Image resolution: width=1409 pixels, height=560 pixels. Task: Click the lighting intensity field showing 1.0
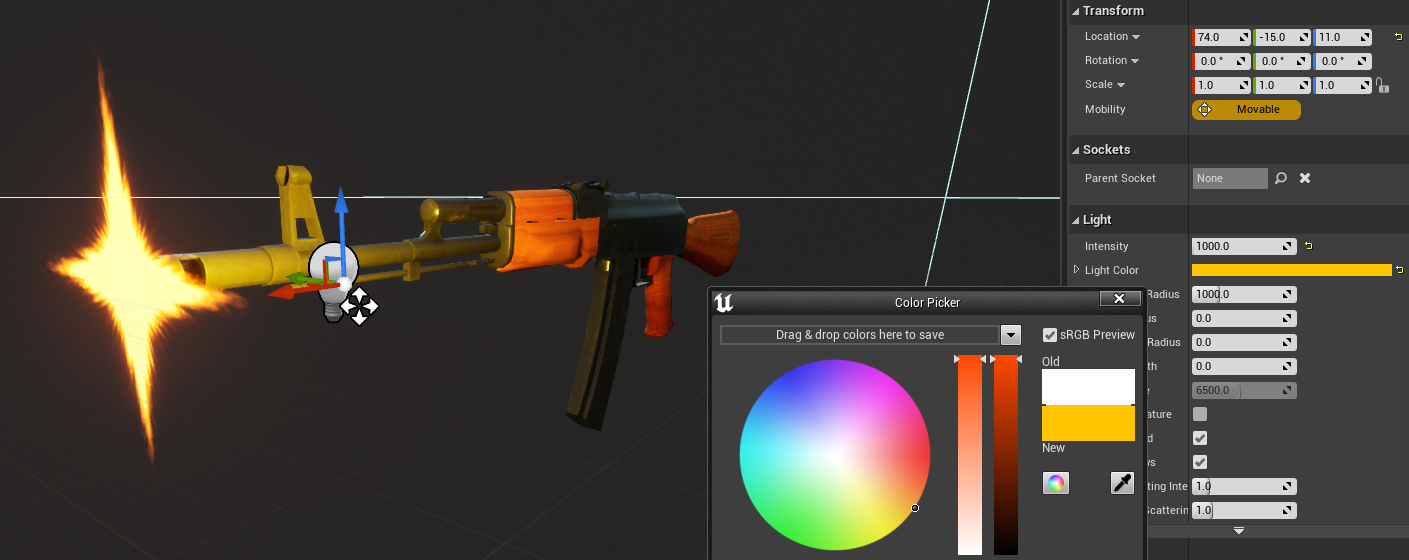click(x=1244, y=486)
